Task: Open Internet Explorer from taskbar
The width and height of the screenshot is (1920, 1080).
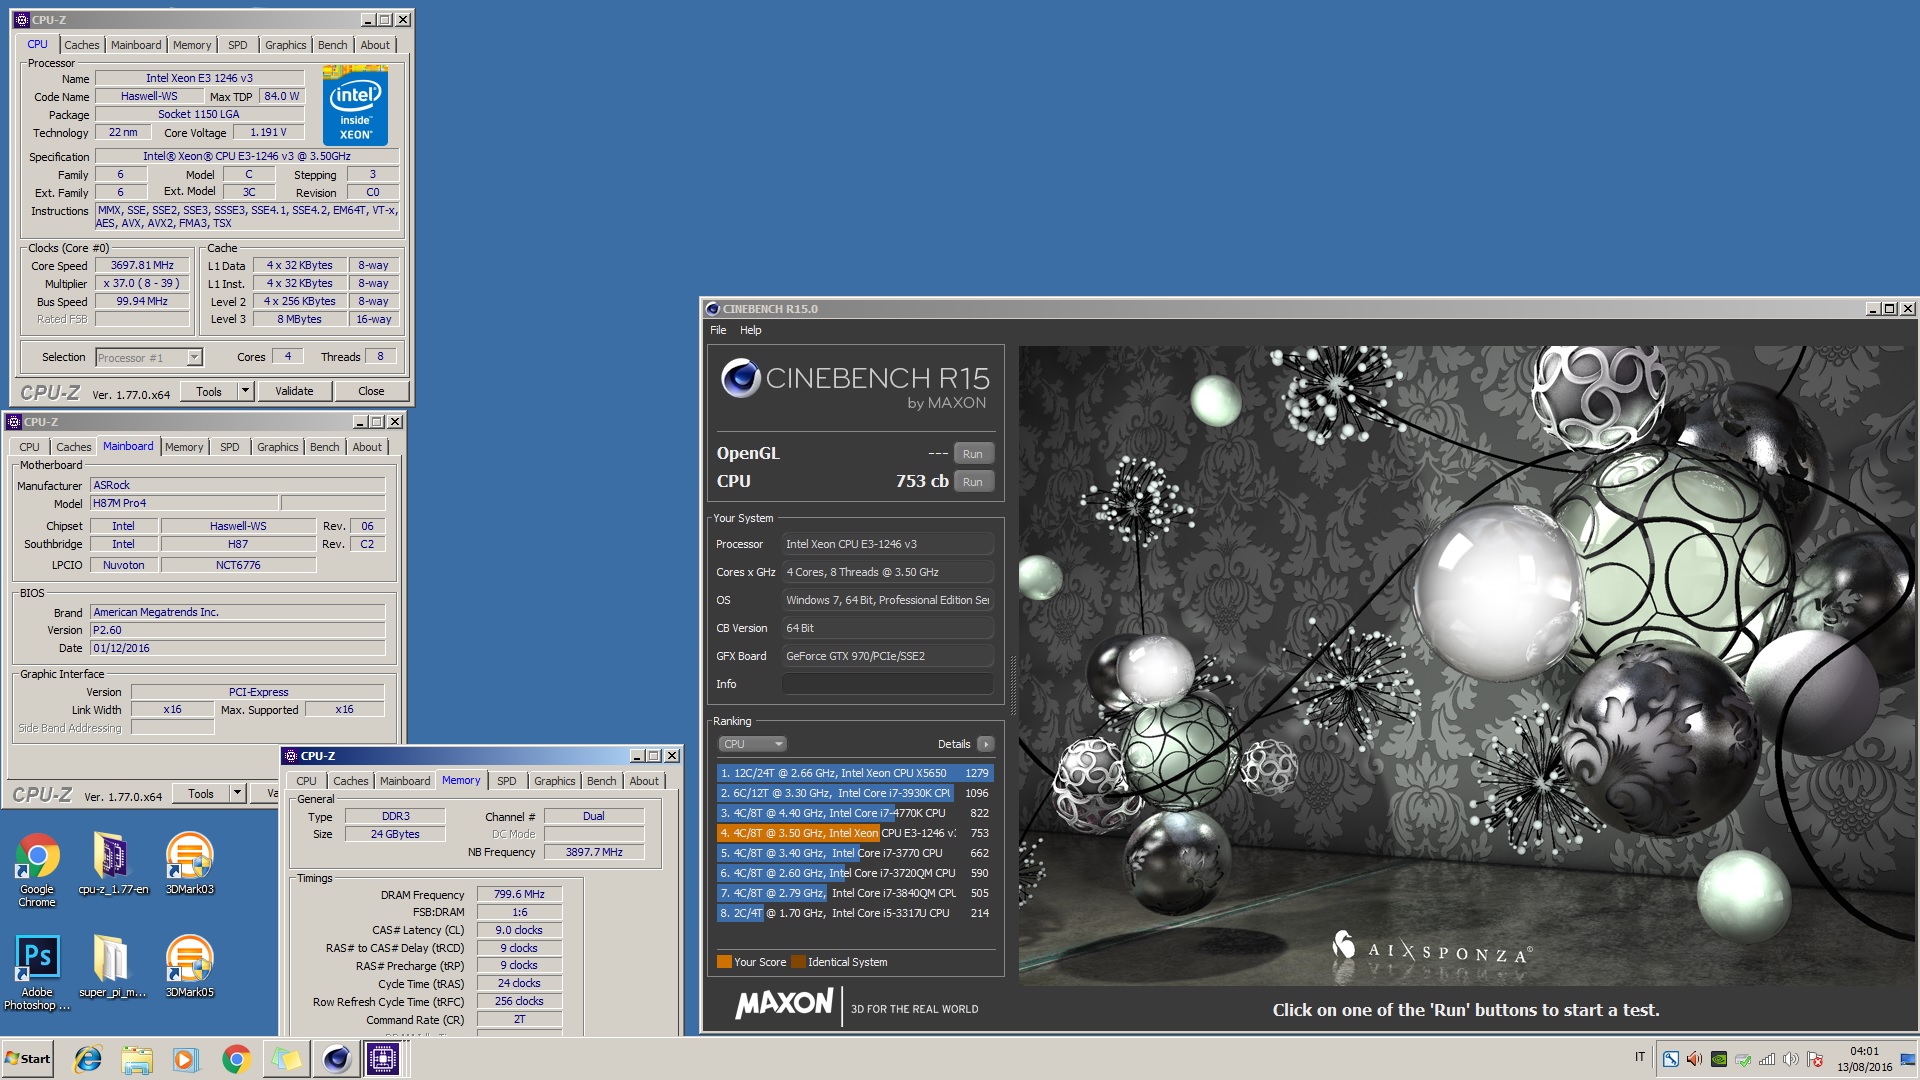Action: pyautogui.click(x=88, y=1059)
